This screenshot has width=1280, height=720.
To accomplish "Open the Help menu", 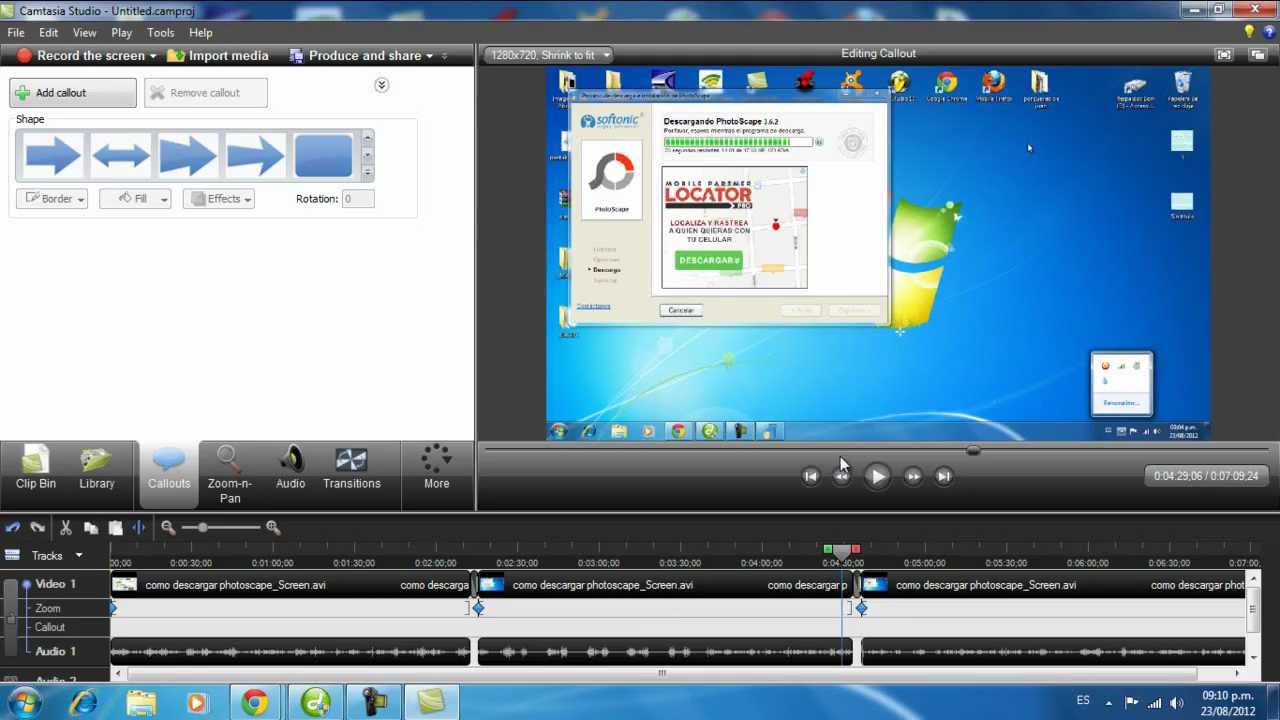I will [x=201, y=33].
